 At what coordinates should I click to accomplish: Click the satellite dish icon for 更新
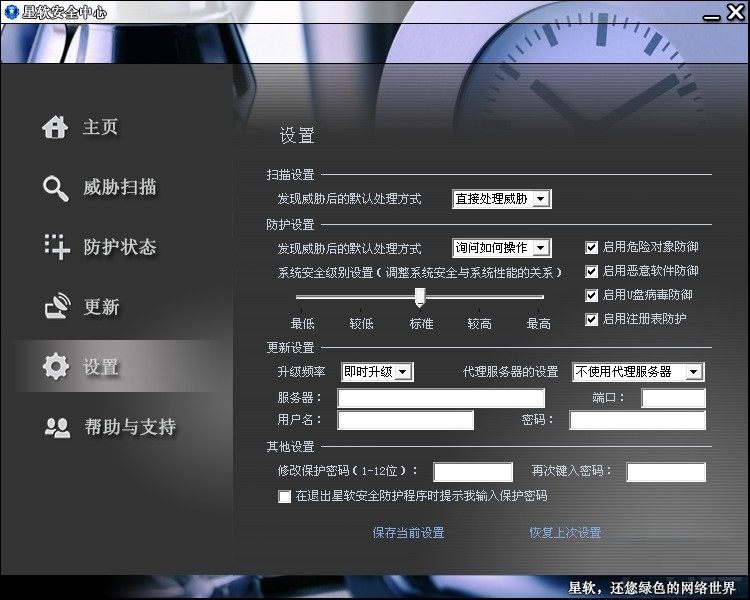pos(57,306)
